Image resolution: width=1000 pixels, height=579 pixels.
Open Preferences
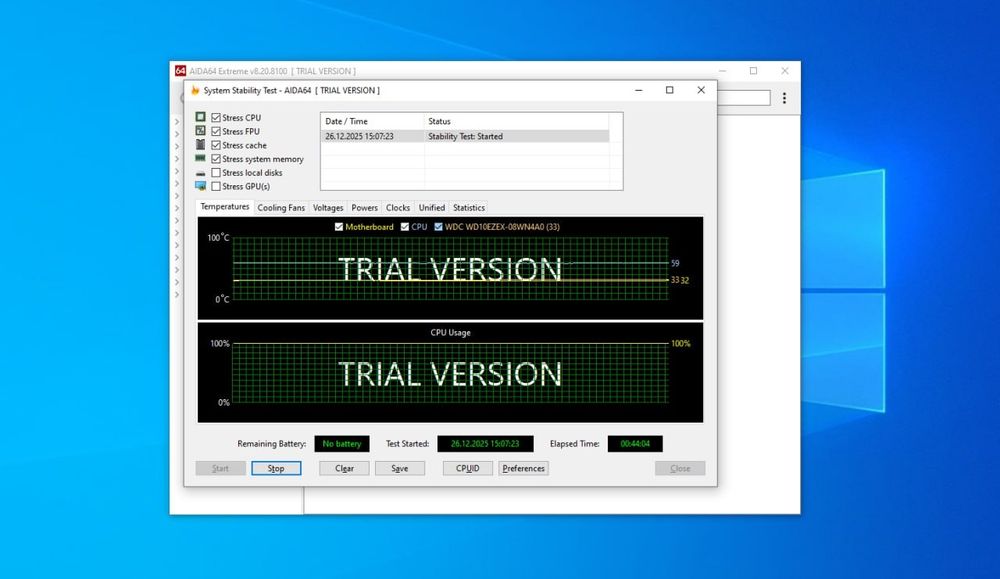[524, 468]
